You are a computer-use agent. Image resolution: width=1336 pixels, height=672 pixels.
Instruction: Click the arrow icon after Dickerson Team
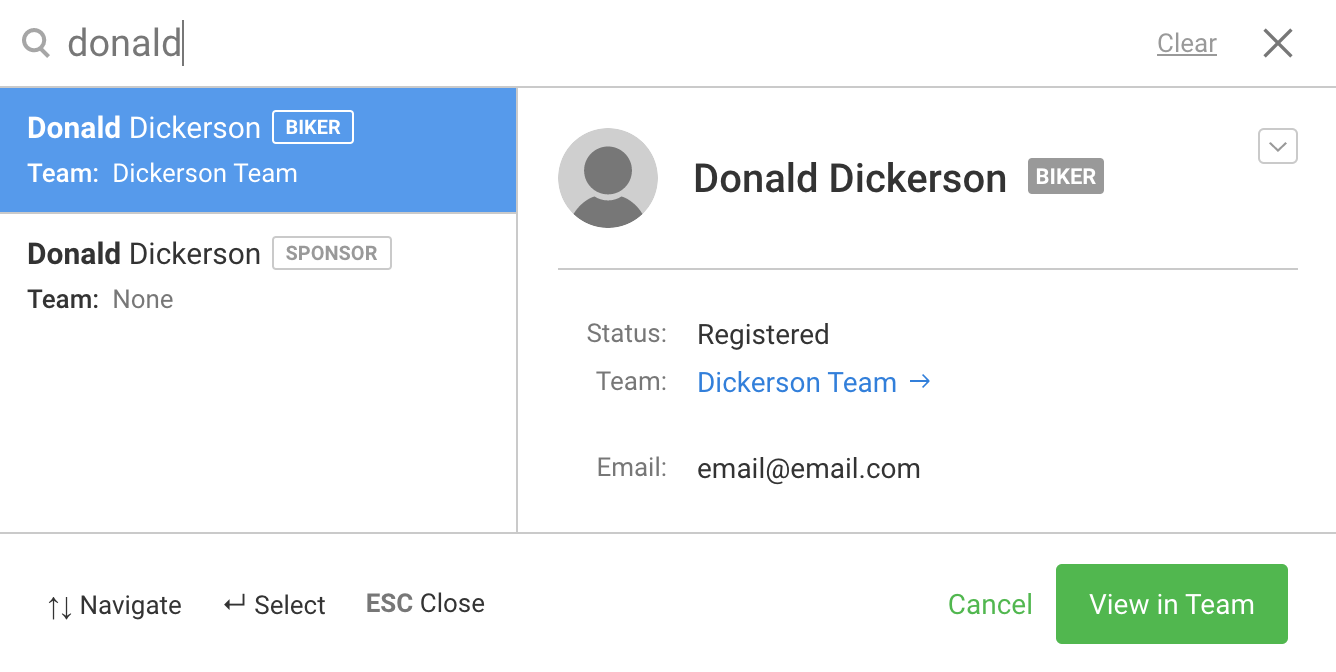[x=920, y=381]
